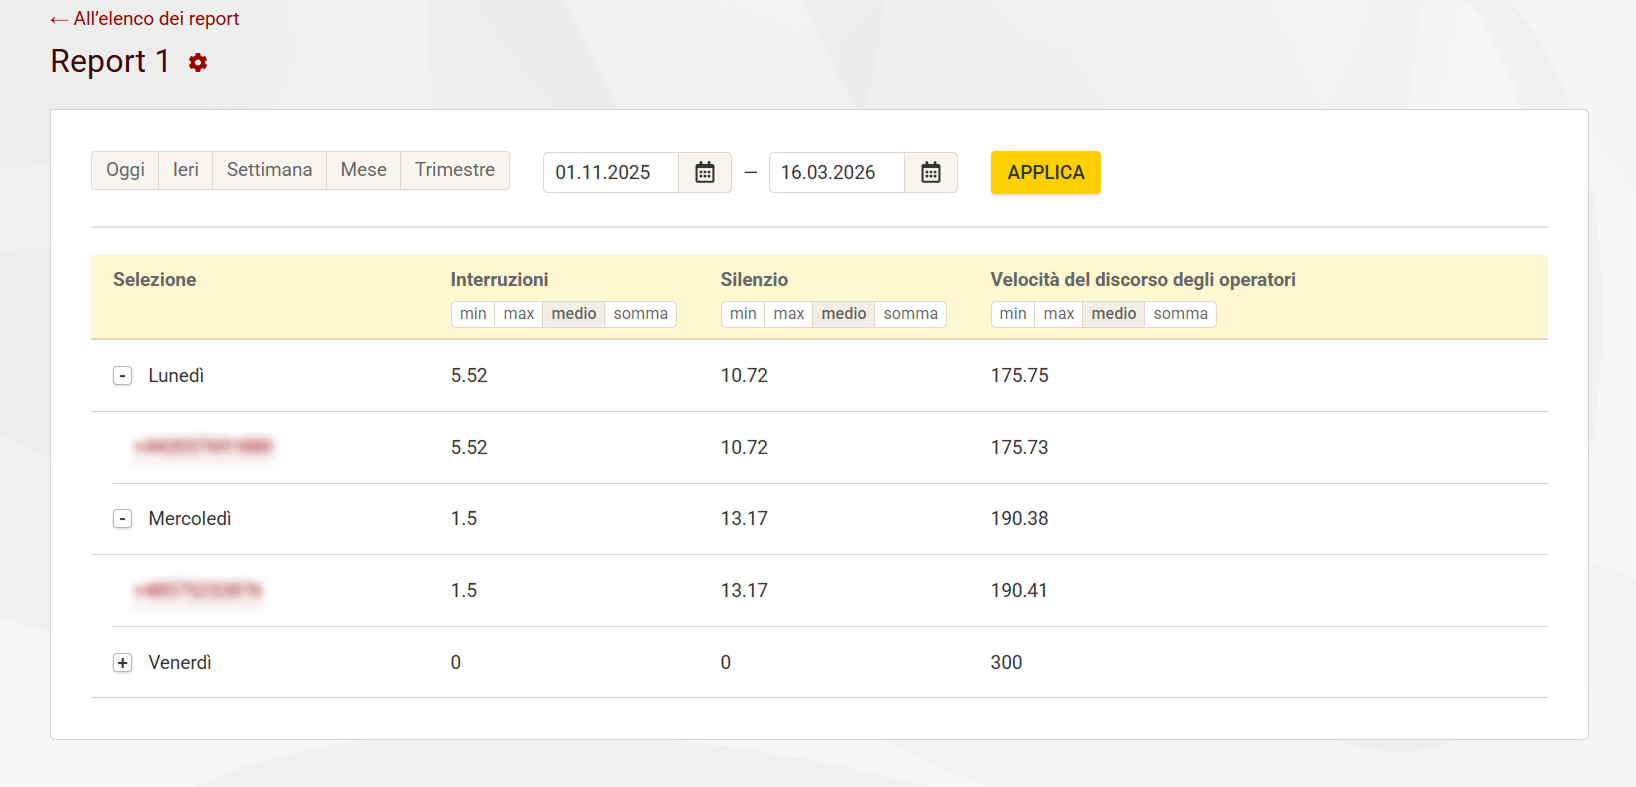Select the Mese period filter

pos(363,170)
